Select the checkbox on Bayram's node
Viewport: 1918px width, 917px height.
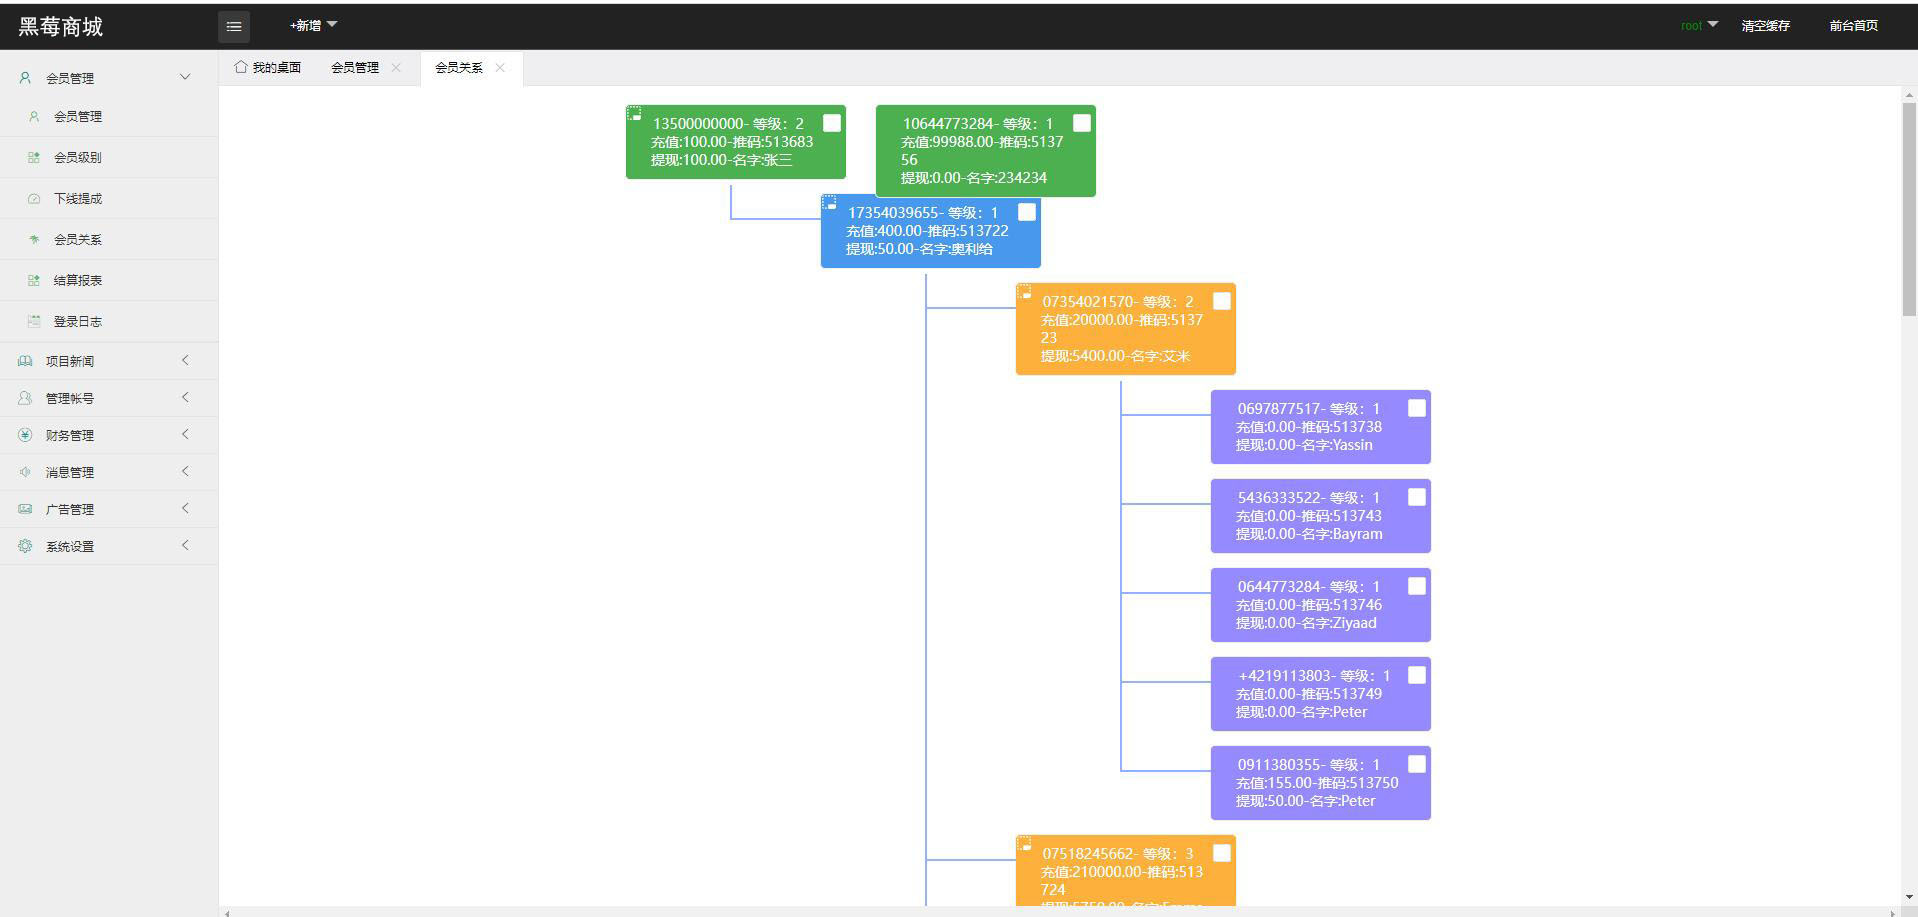(1417, 497)
